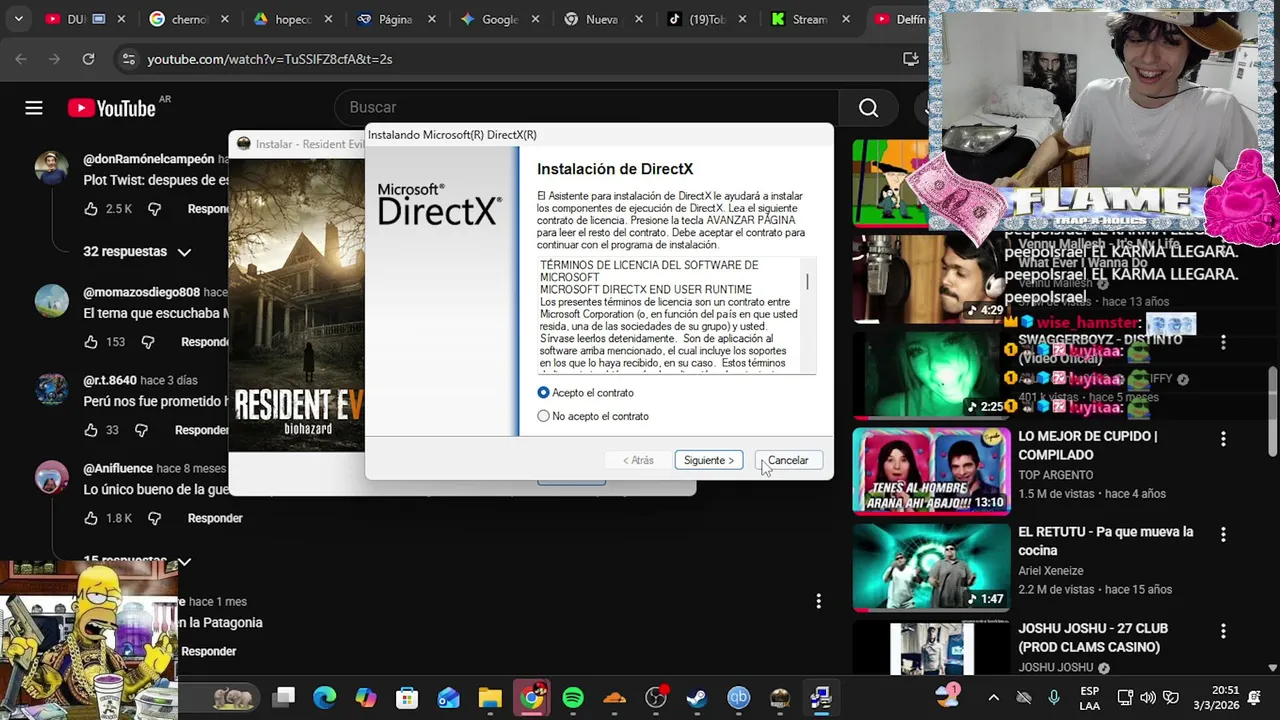
Task: Switch to the Stream Kick tab
Action: coord(812,19)
